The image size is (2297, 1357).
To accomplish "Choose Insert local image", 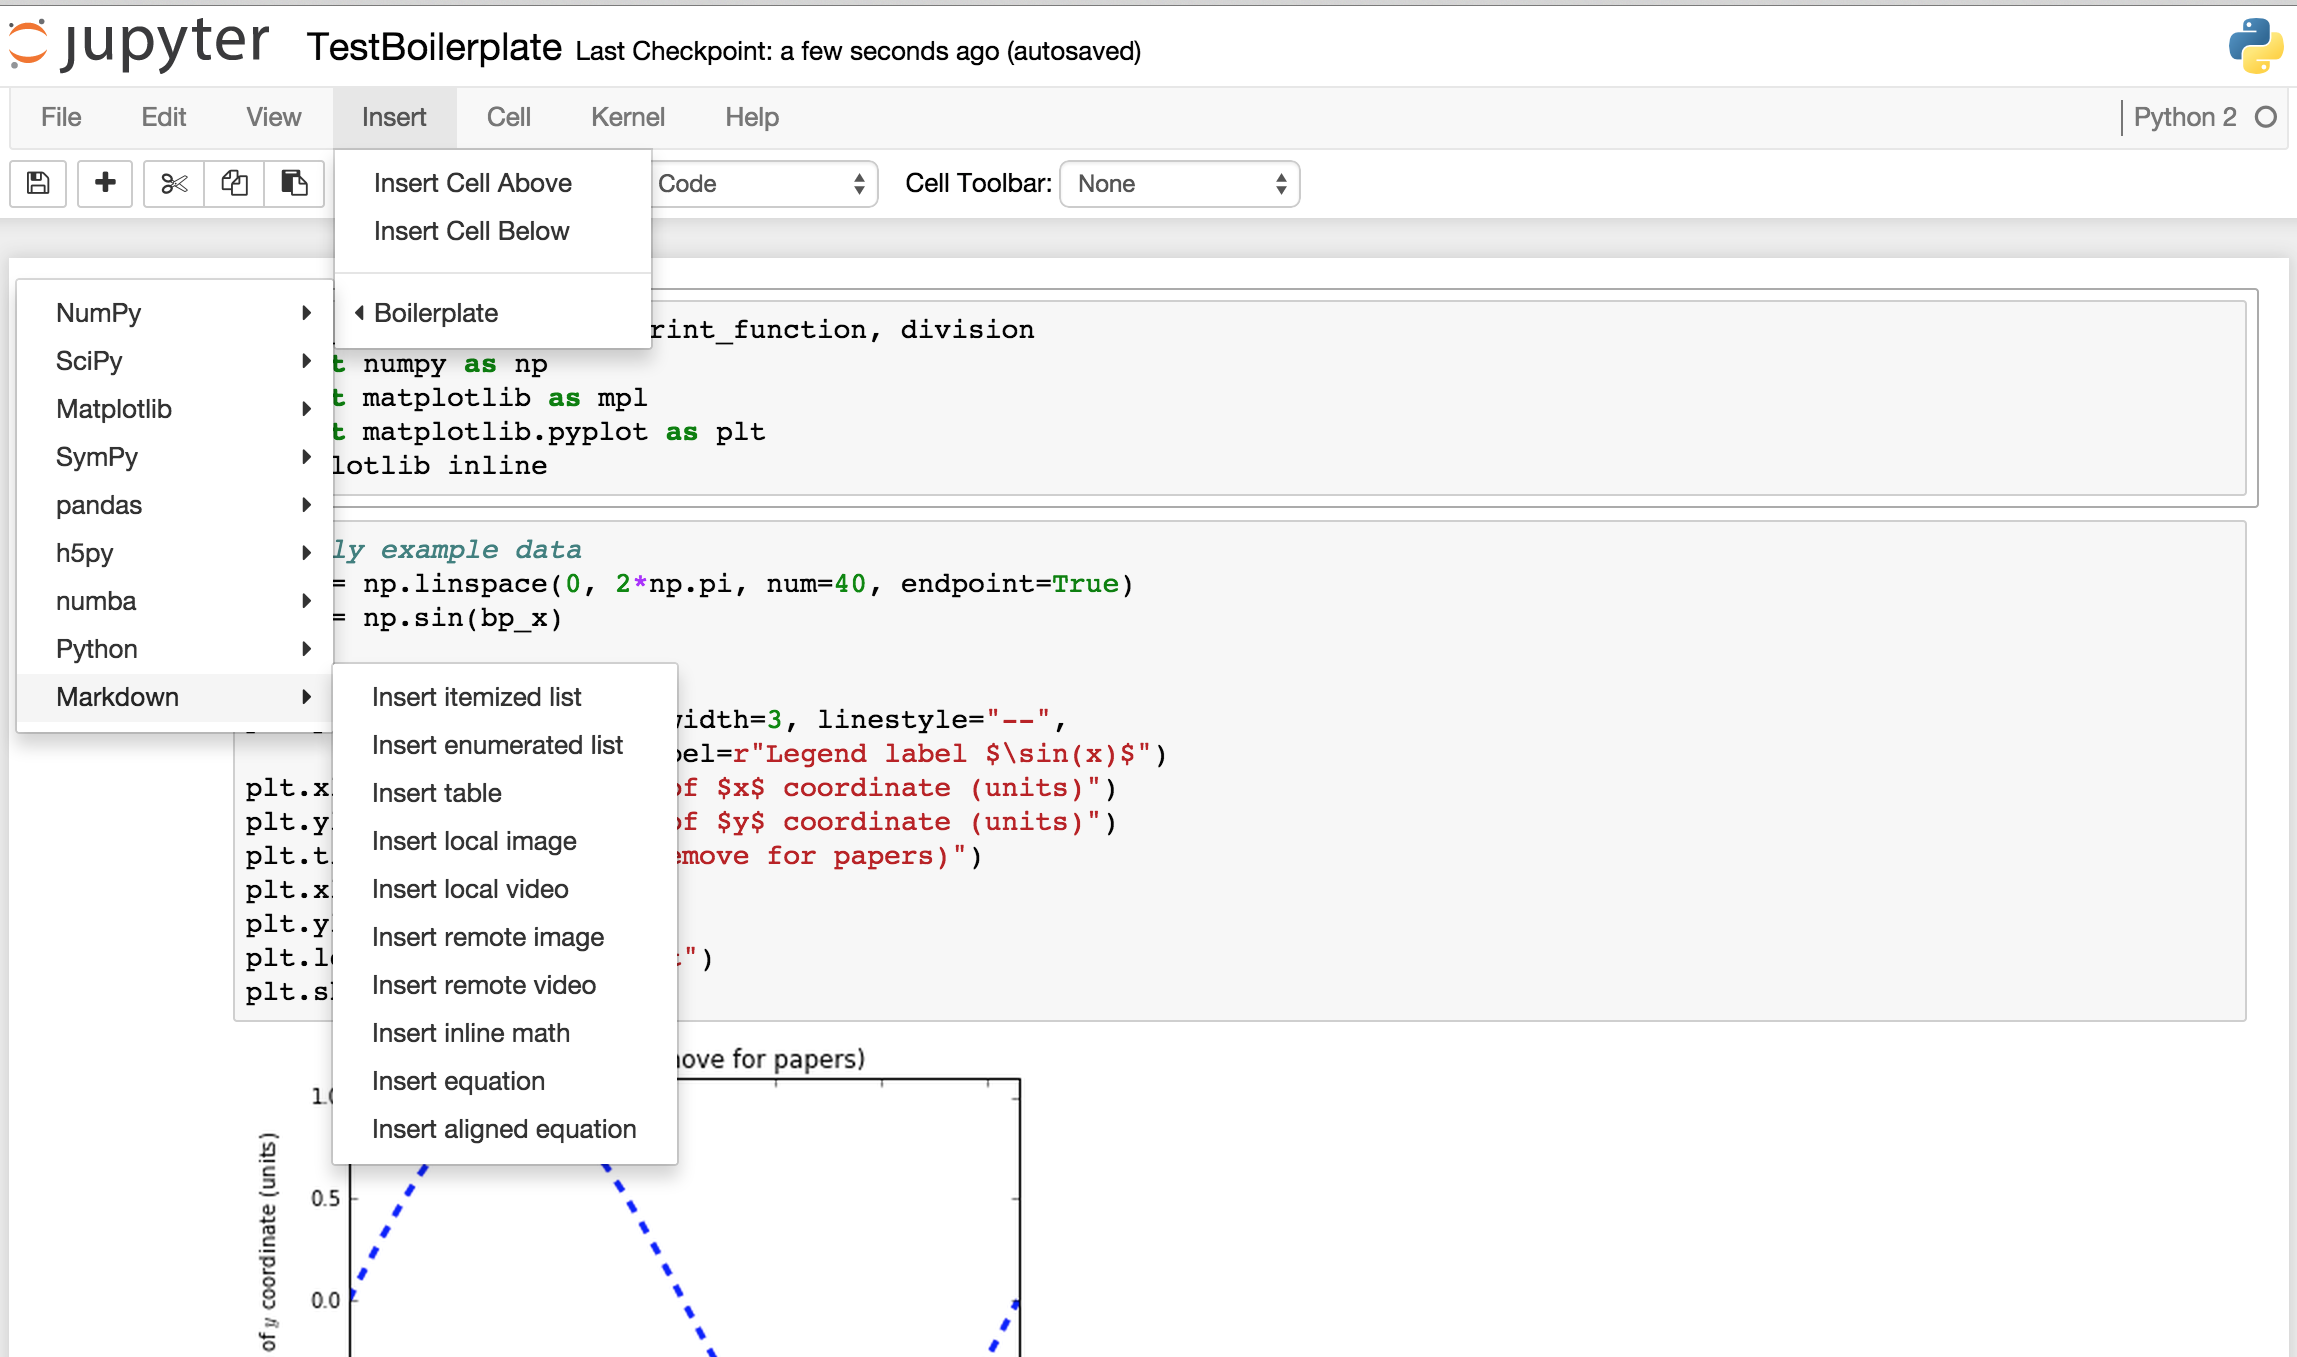I will pos(505,841).
